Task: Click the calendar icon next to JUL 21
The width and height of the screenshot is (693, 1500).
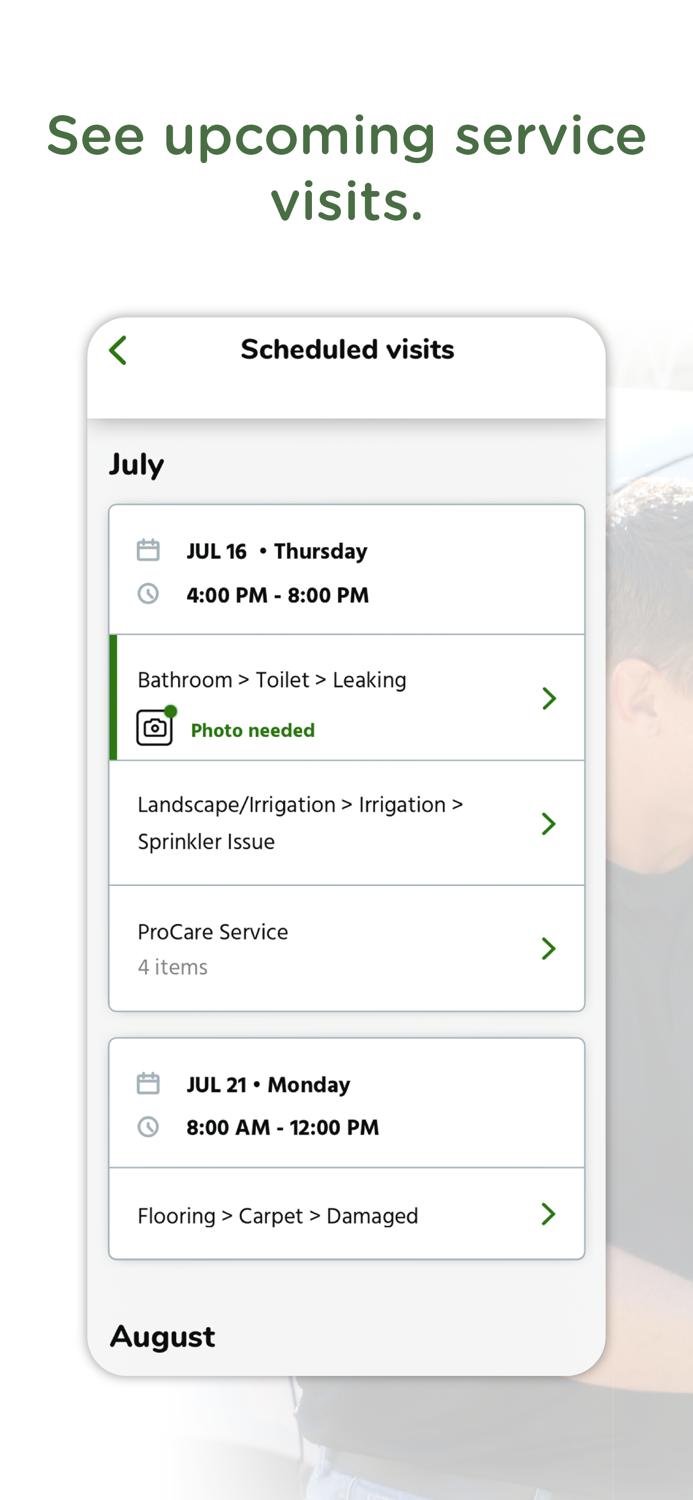Action: 148,1083
